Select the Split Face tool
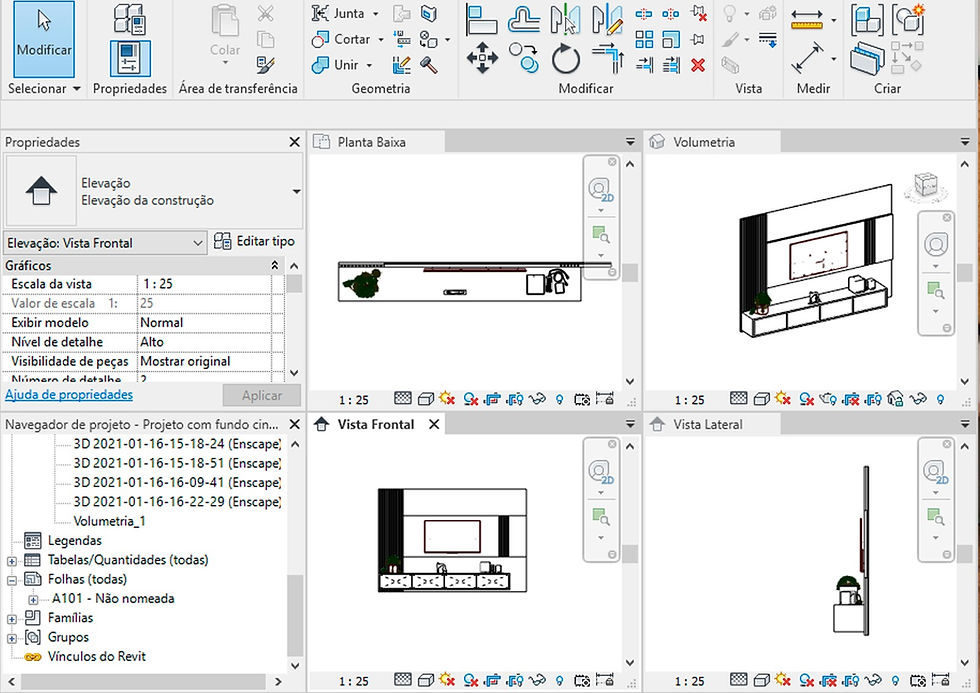 tap(429, 13)
